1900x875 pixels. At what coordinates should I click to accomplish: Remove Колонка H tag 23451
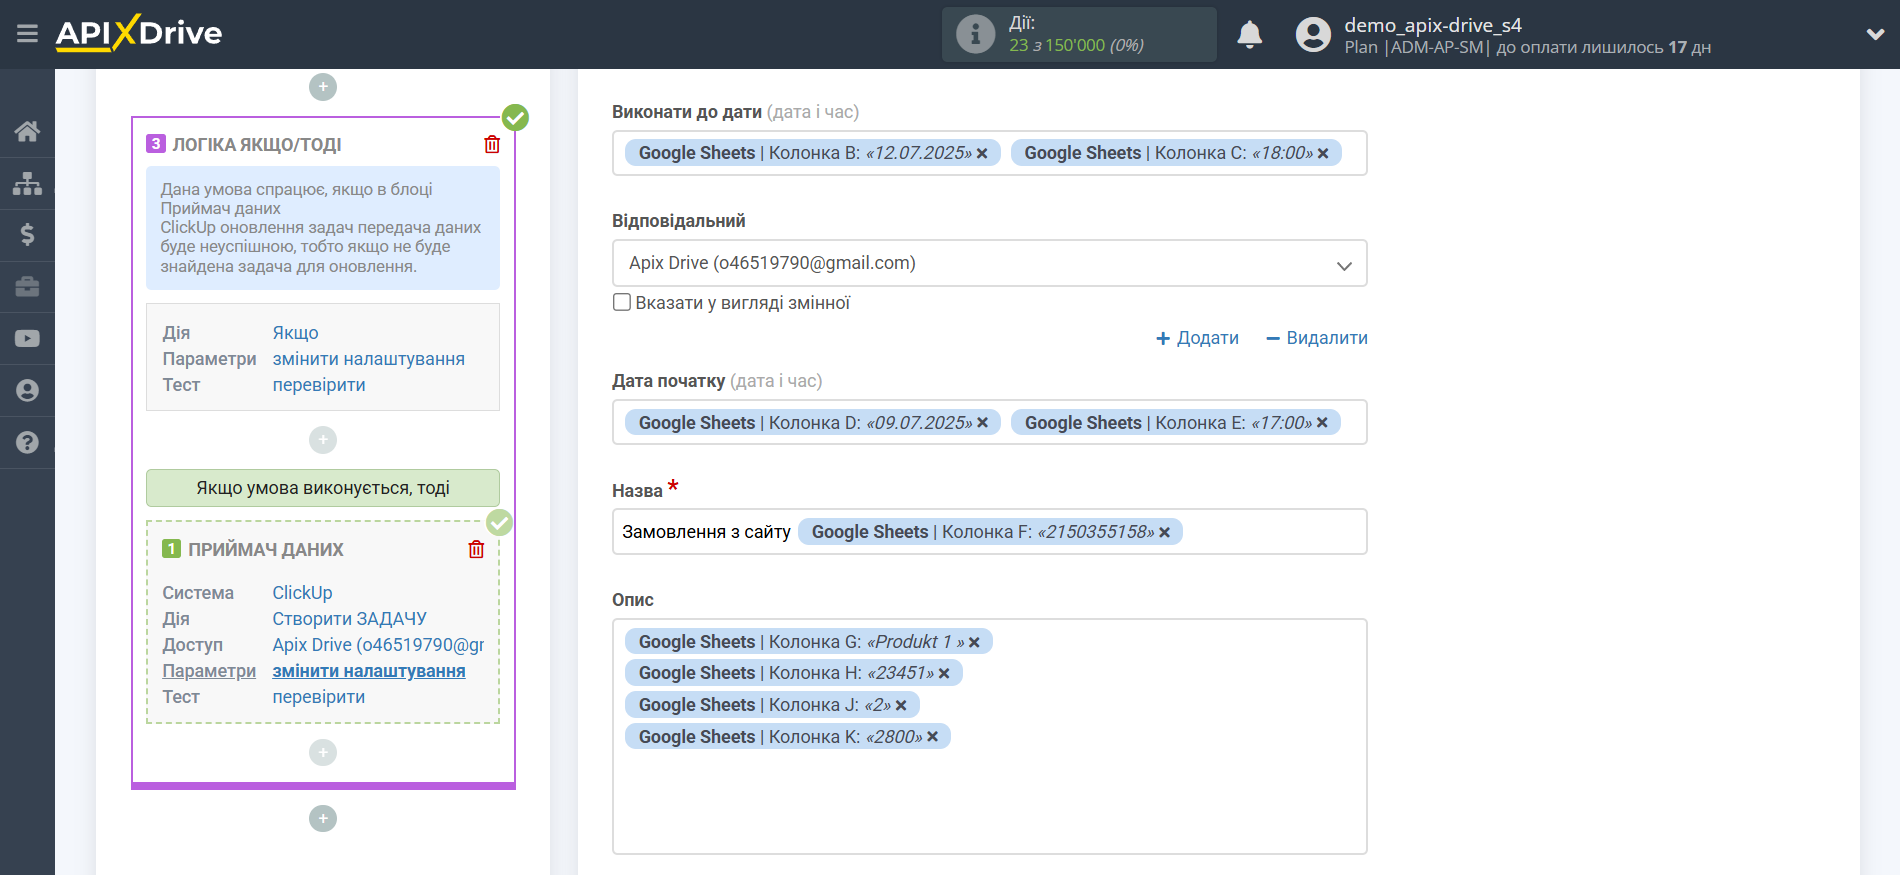[x=944, y=674]
